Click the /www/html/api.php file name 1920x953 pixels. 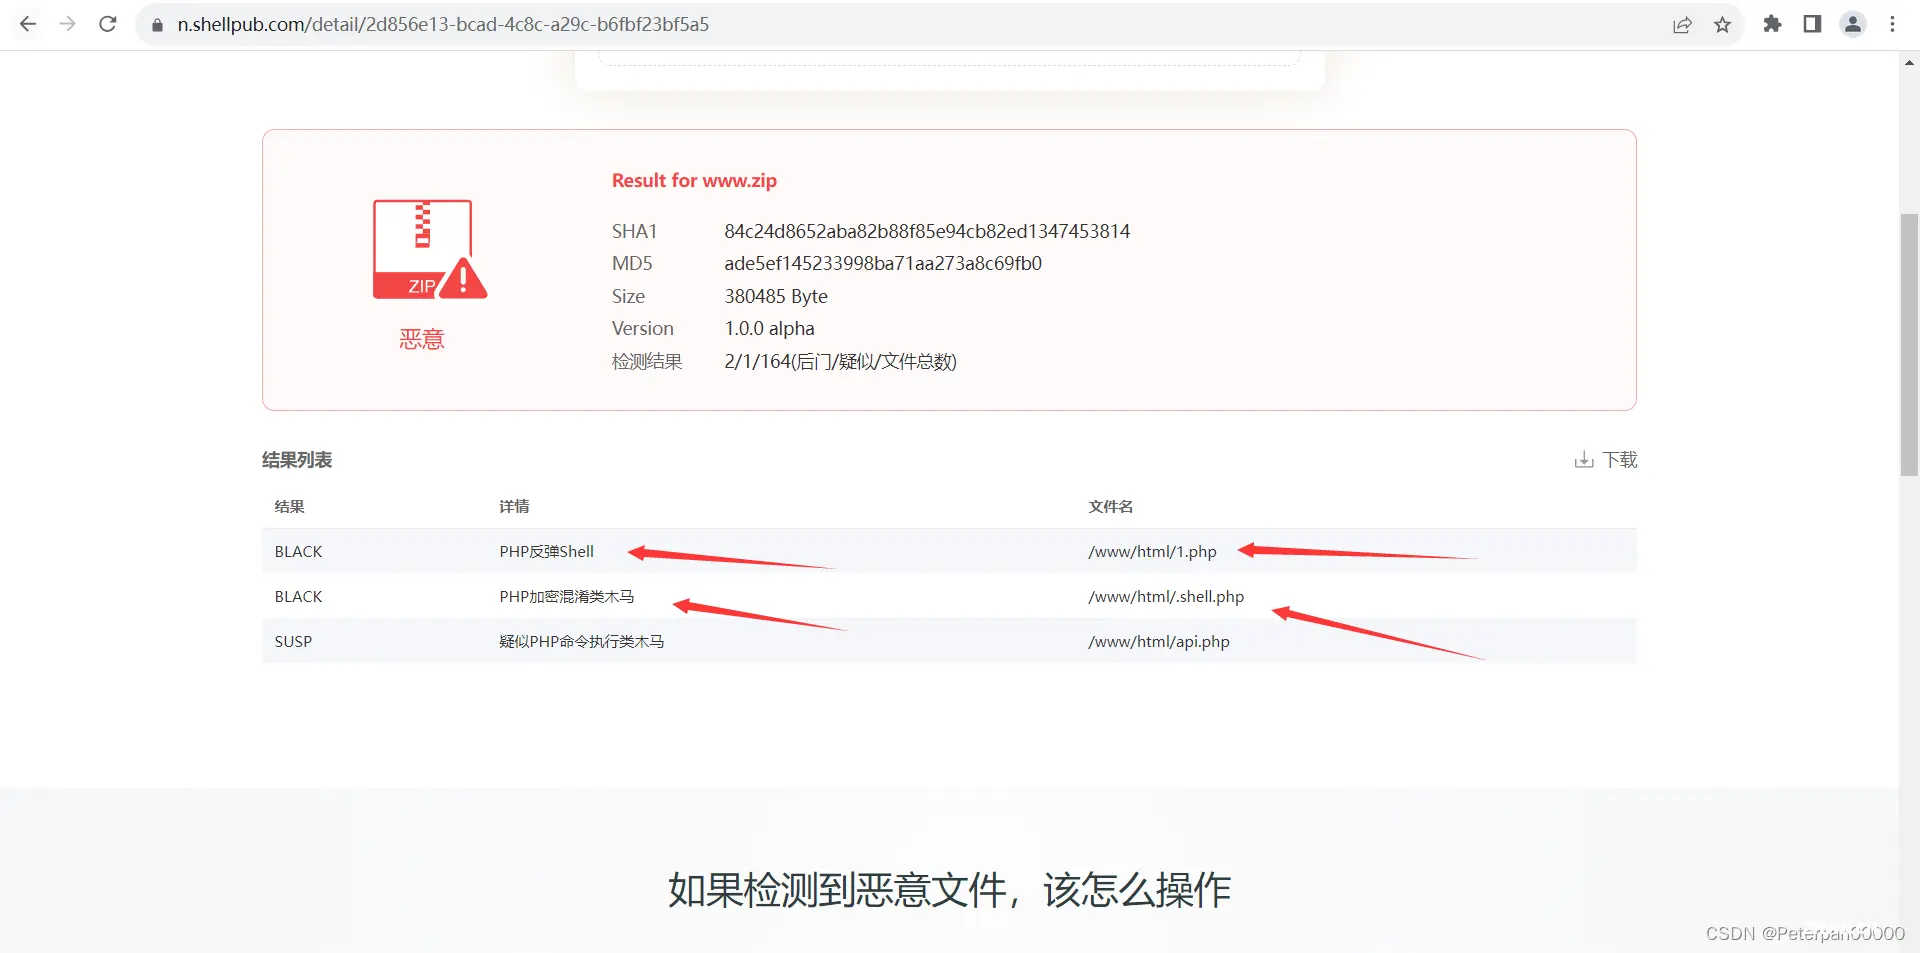point(1159,642)
